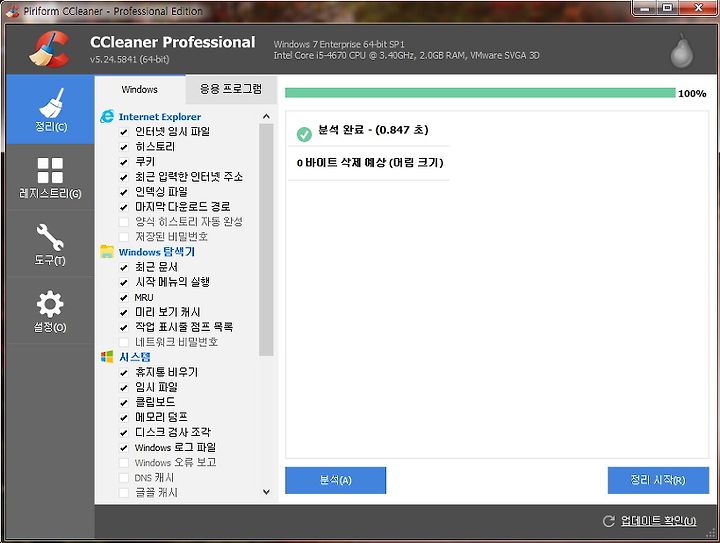The height and width of the screenshot is (543, 720).
Task: Enable 네트워크 비밀번호 checkbox
Action: point(124,342)
